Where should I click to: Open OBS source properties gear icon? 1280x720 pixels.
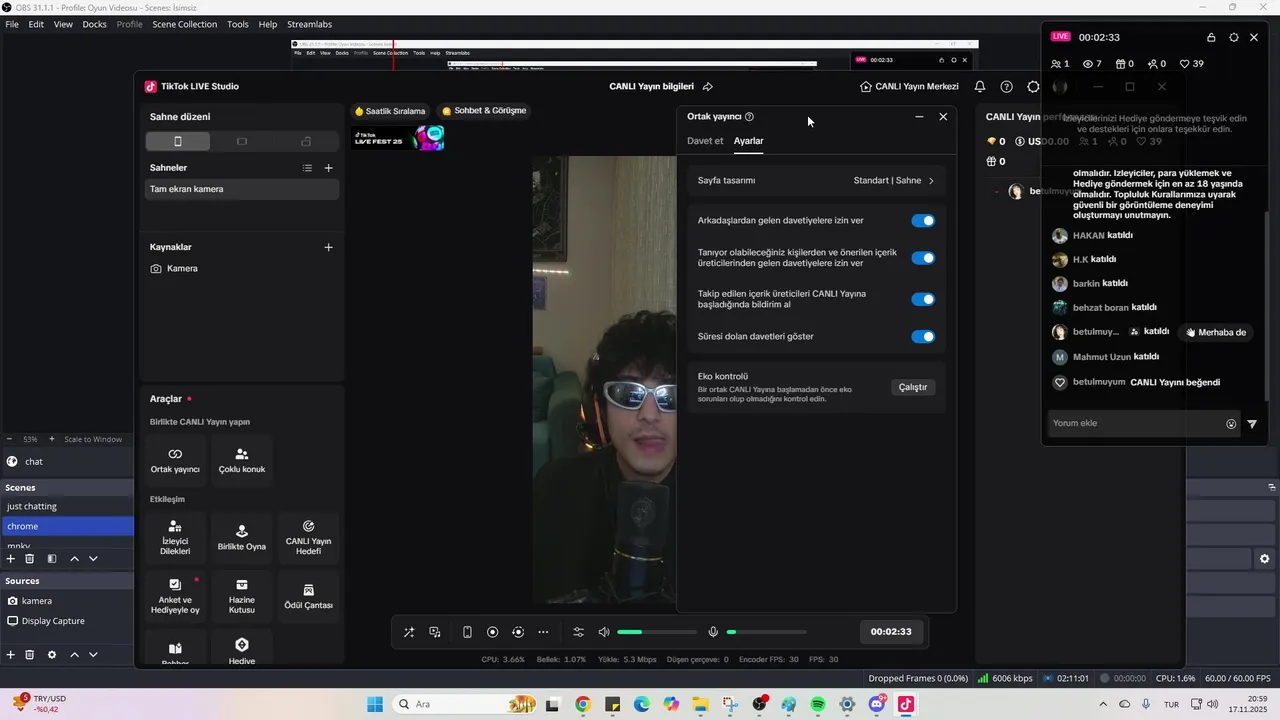[x=52, y=655]
